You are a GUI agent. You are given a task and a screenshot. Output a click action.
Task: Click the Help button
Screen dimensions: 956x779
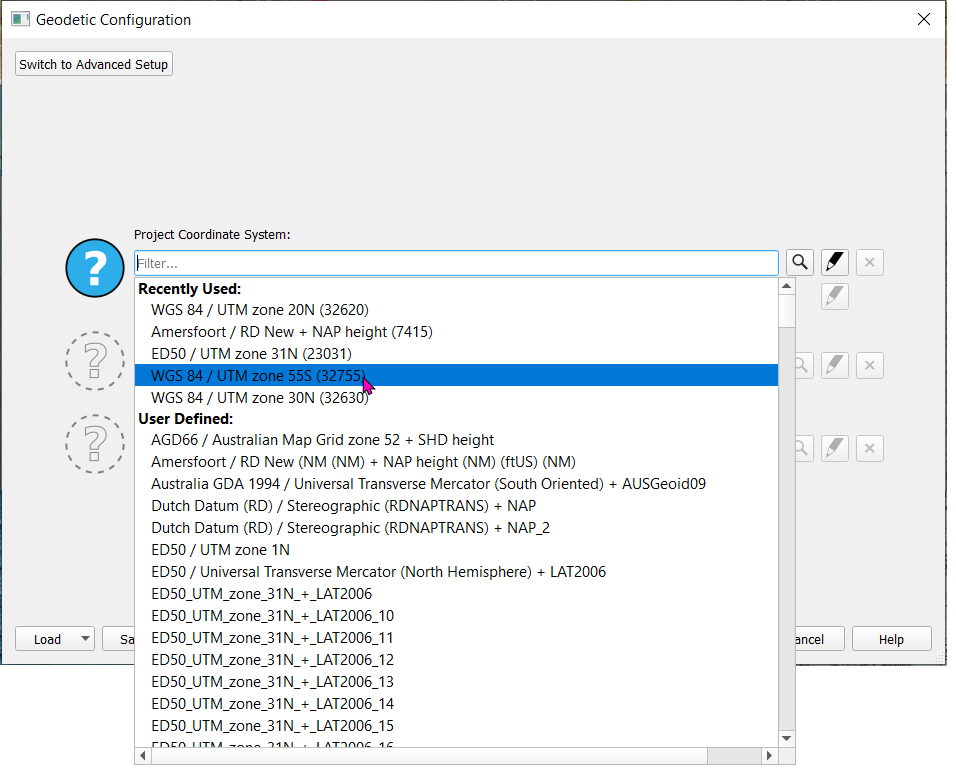coord(891,639)
